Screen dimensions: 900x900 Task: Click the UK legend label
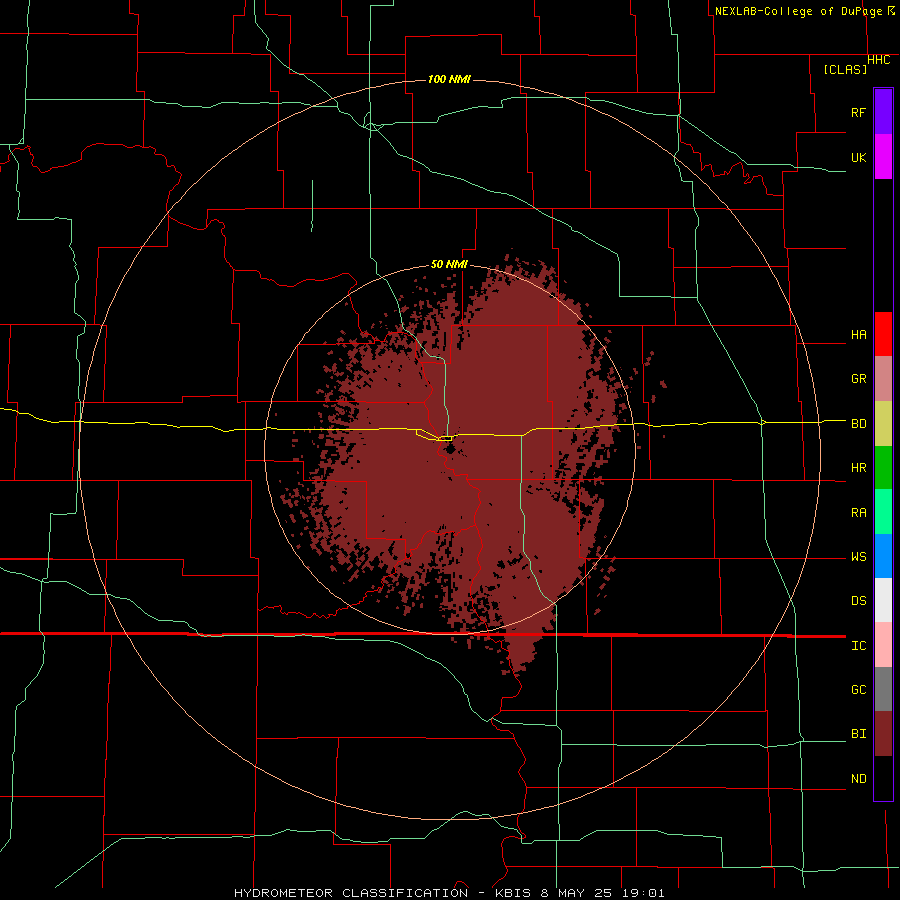858,157
